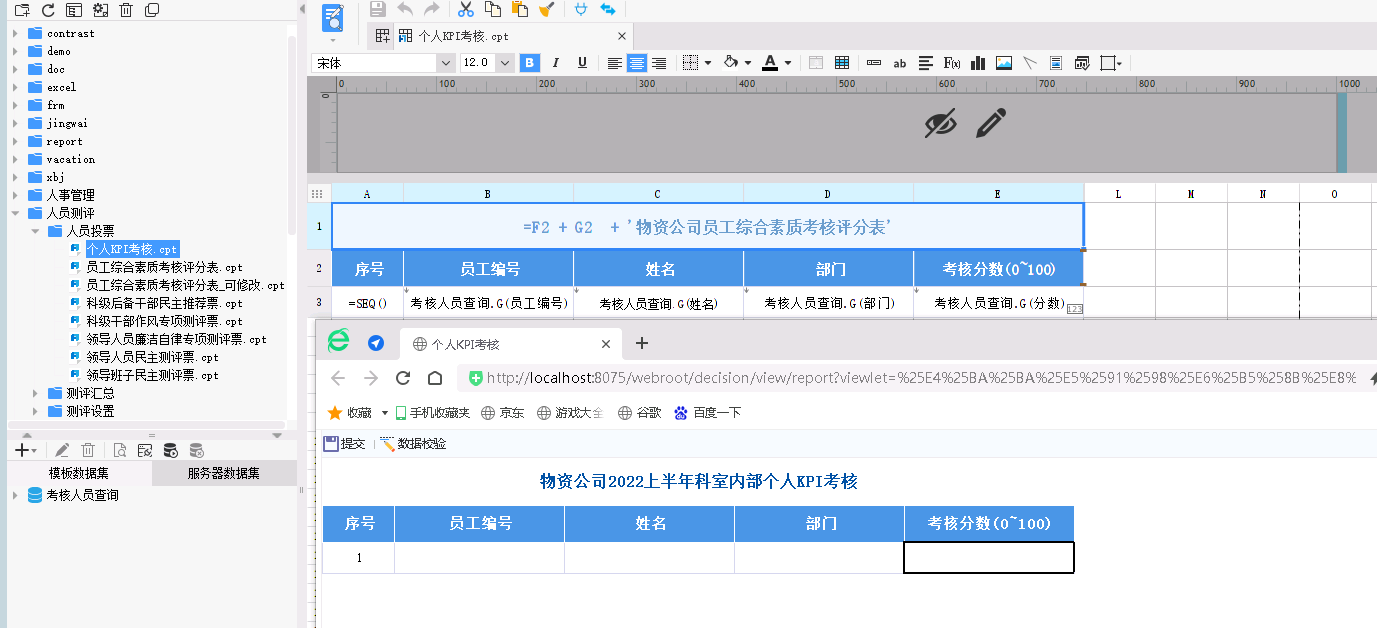Select the =SEQ() cell in designer
This screenshot has height=628, width=1377.
click(367, 303)
